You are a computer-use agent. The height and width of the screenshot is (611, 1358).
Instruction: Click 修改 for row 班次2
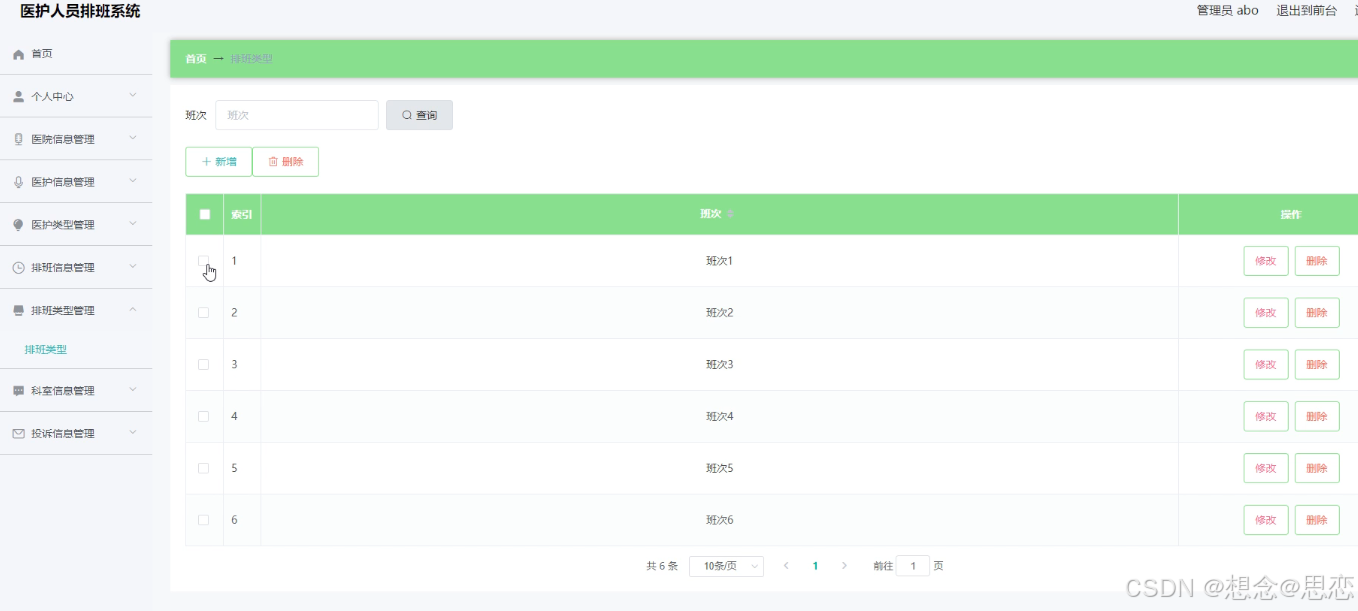(1266, 313)
